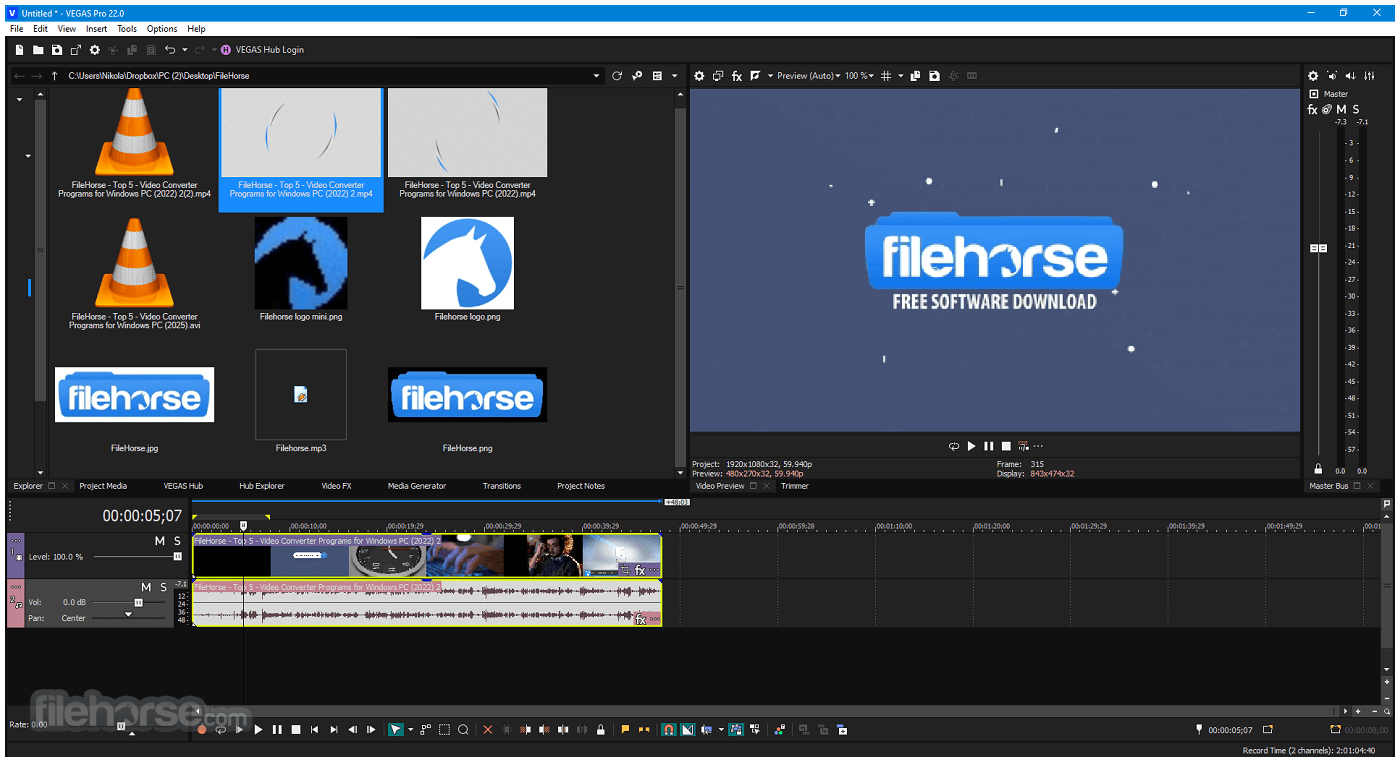
Task: Click the Open project folder icon
Action: pos(38,50)
